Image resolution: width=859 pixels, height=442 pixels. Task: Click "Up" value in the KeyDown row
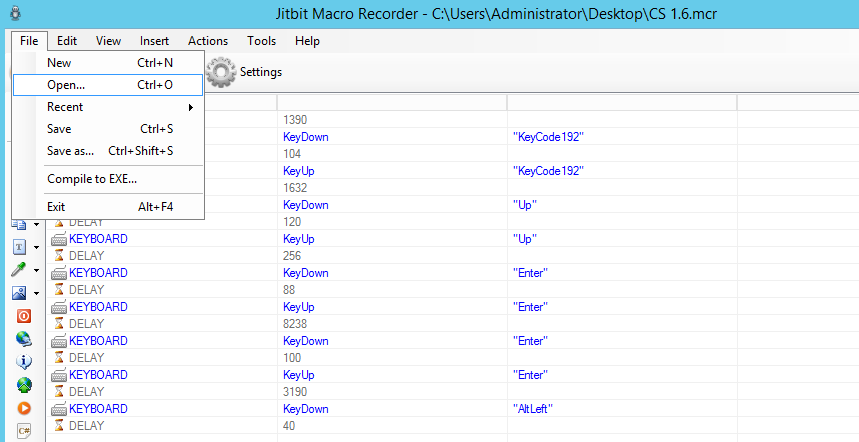pyautogui.click(x=525, y=205)
